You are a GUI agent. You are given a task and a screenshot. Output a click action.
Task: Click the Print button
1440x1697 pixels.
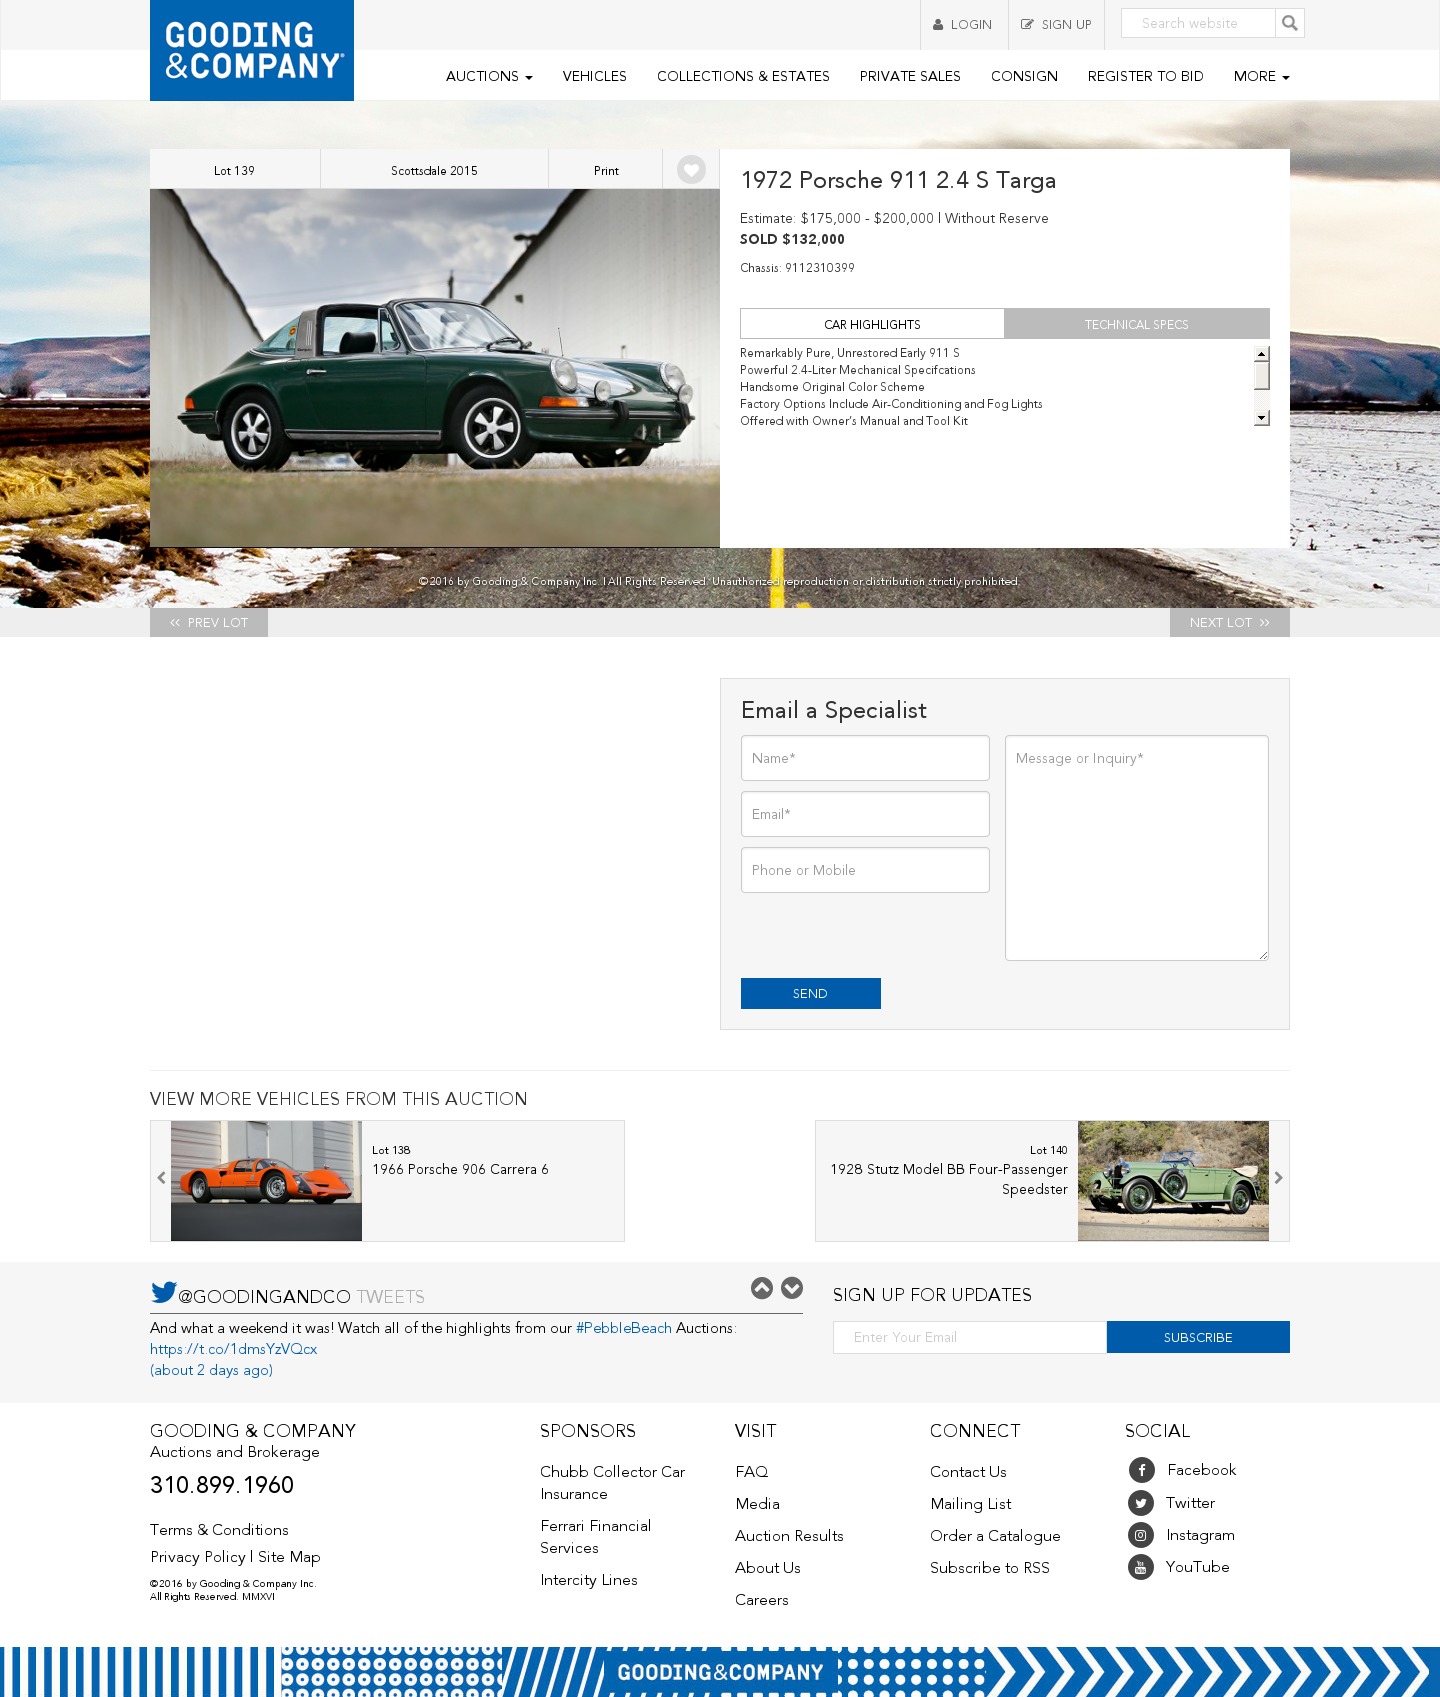point(606,170)
